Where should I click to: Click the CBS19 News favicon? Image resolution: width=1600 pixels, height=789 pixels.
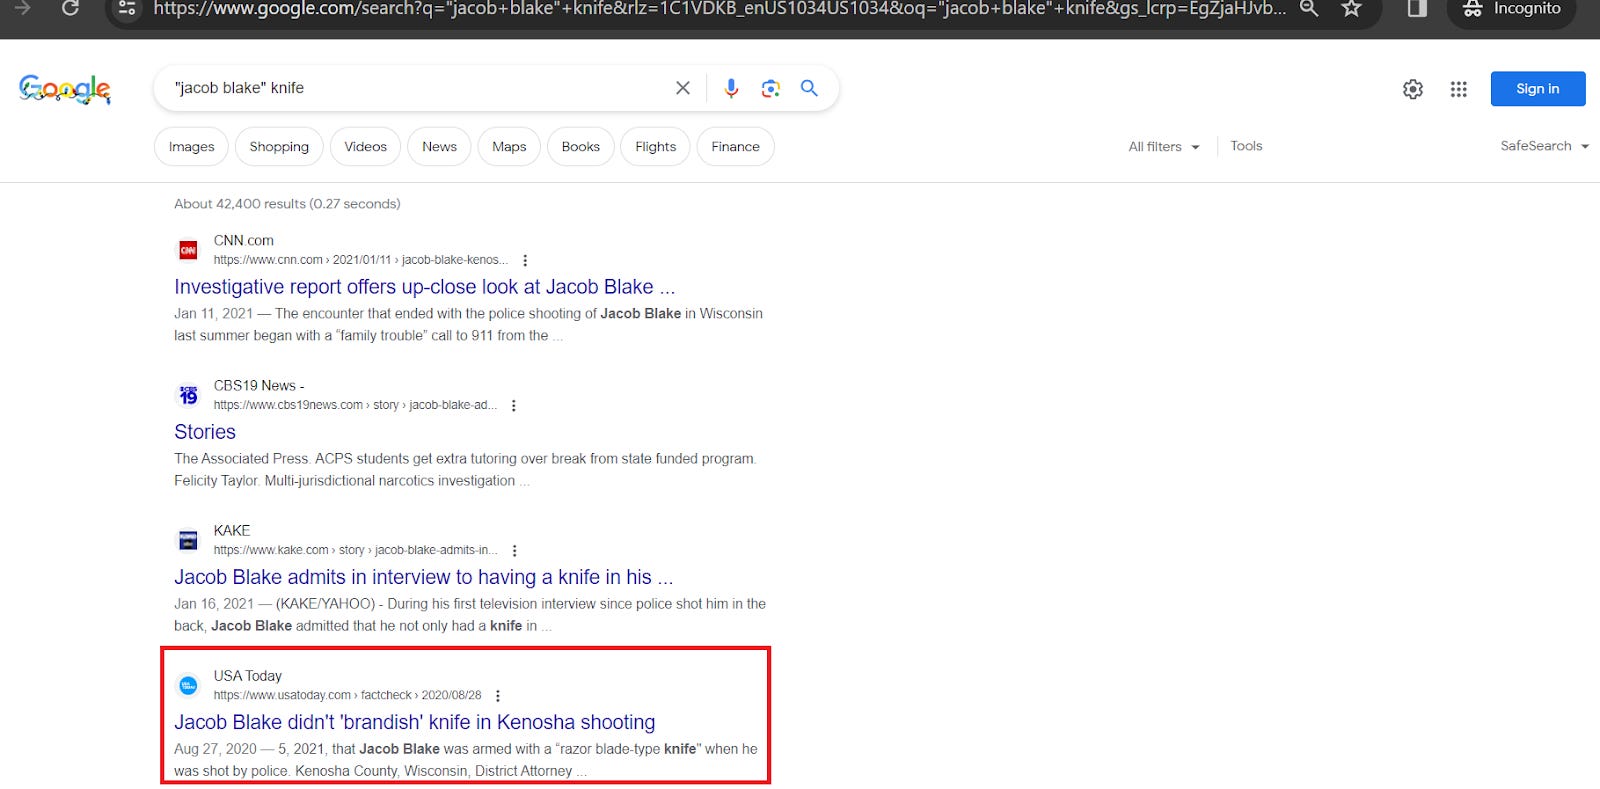(188, 395)
